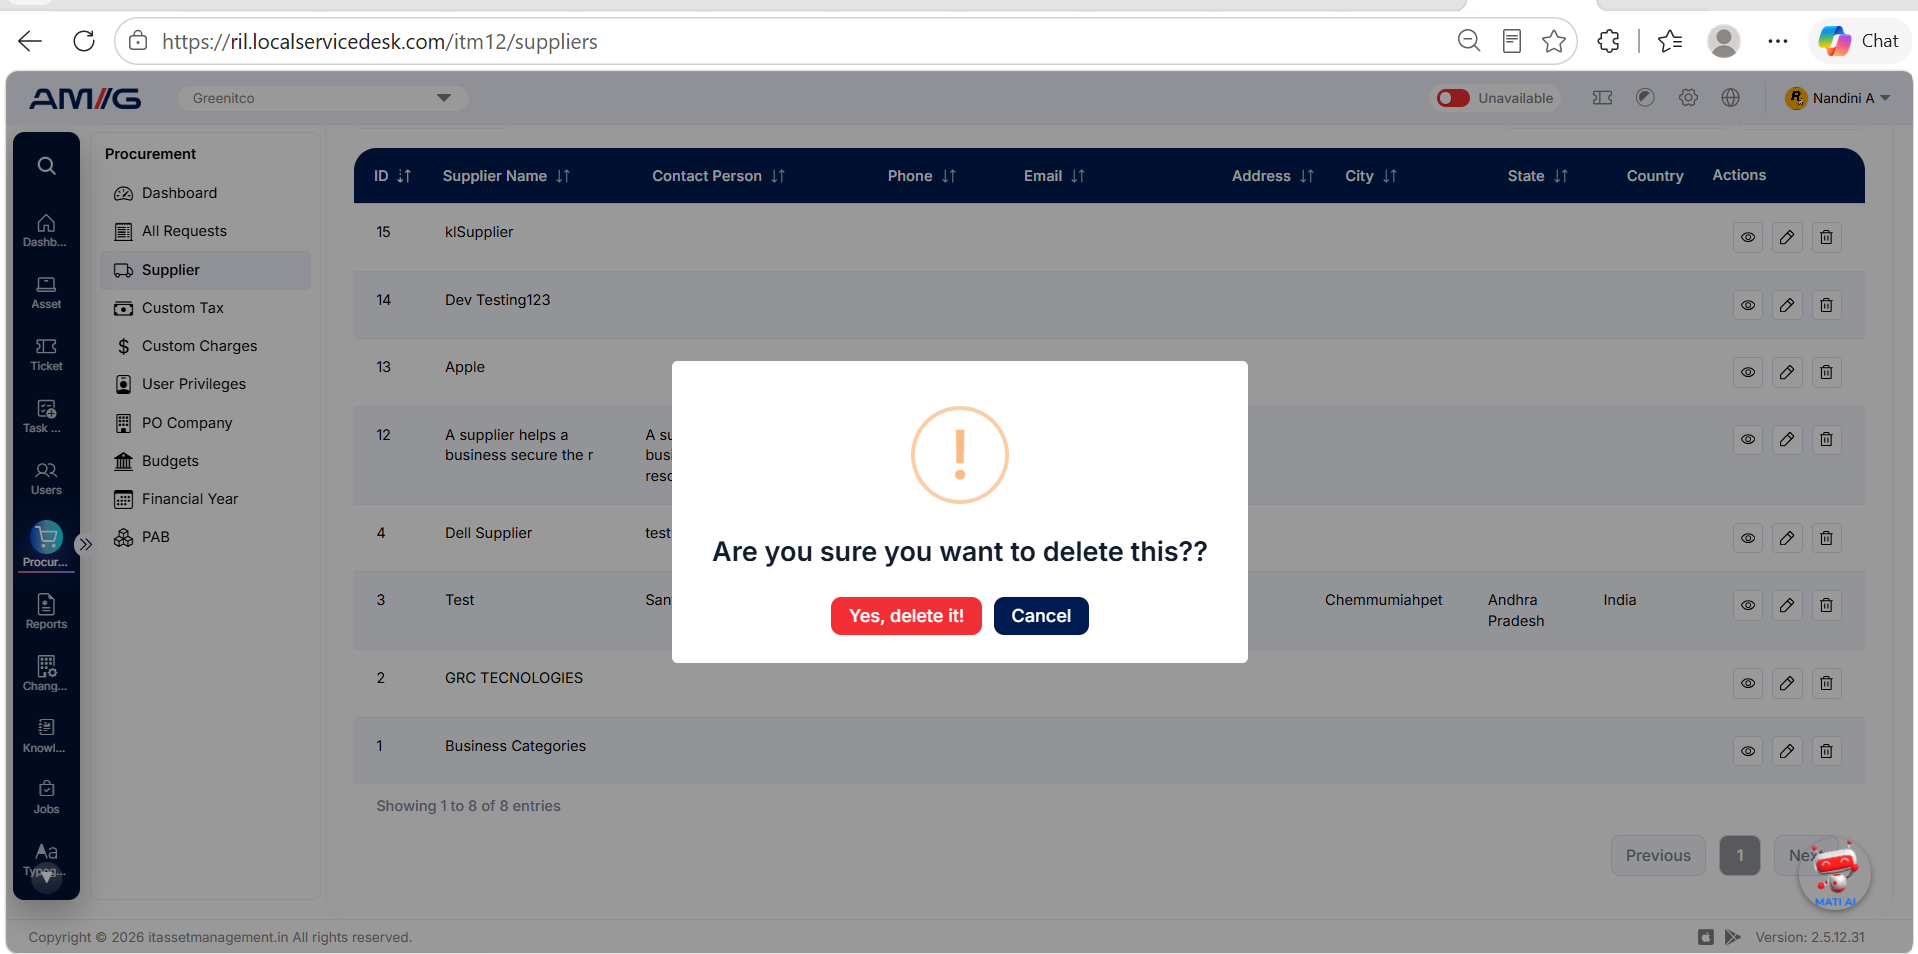Open PO Company menu item
This screenshot has height=954, width=1918.
(187, 423)
